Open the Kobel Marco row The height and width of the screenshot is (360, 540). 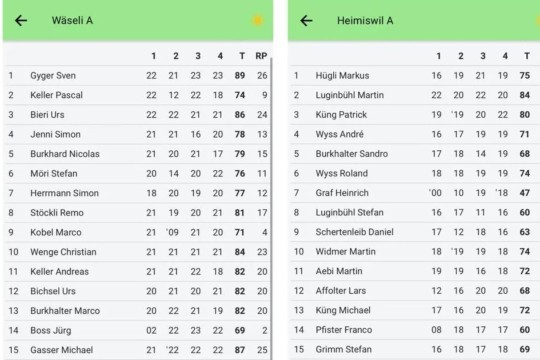tap(137, 233)
